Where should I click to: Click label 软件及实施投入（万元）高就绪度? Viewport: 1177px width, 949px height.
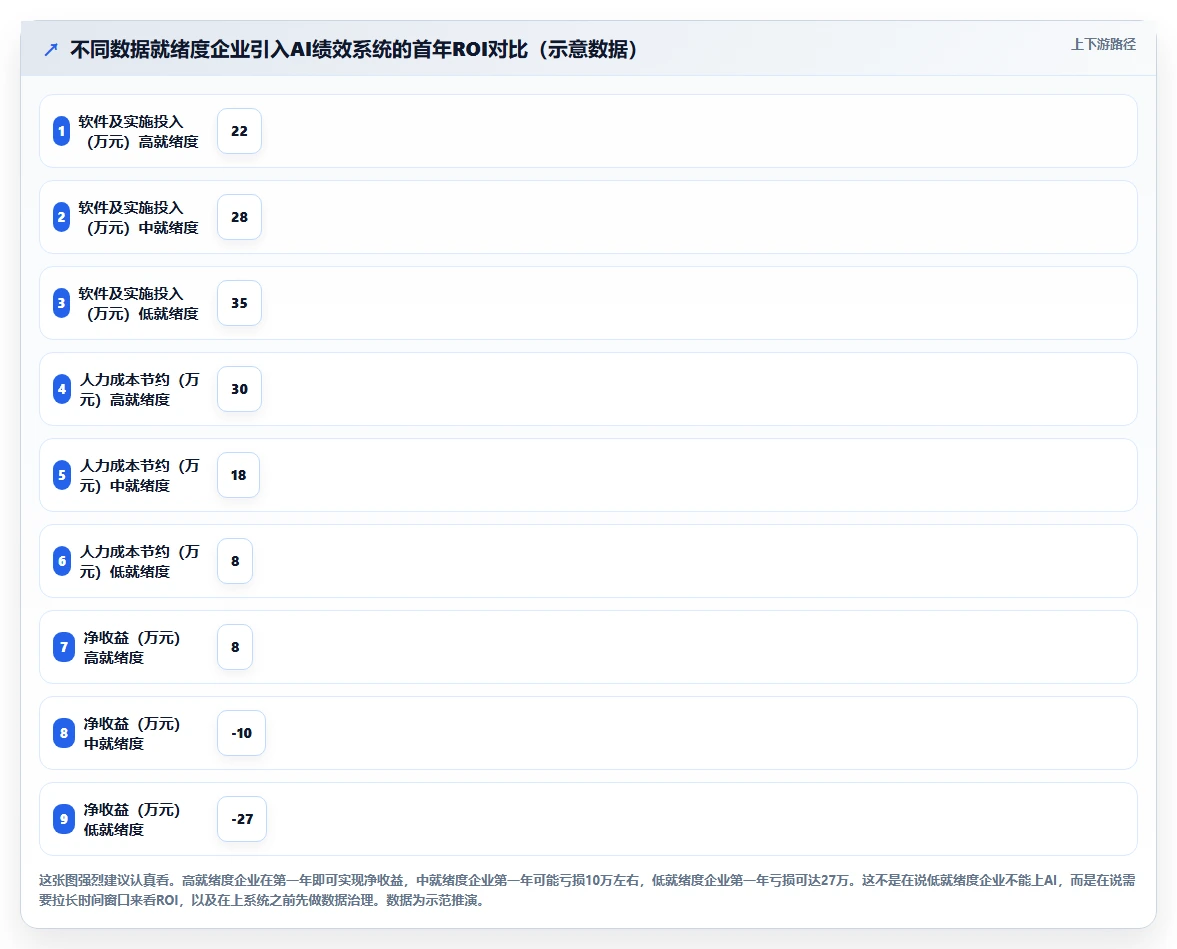138,131
